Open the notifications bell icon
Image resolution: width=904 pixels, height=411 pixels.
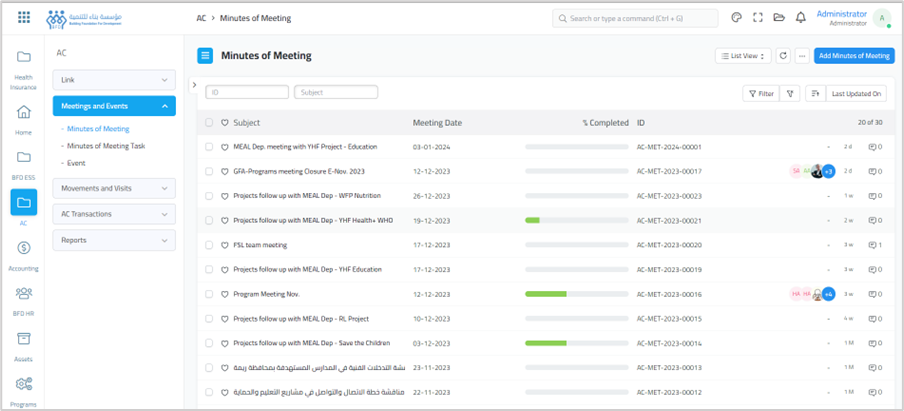coord(800,18)
